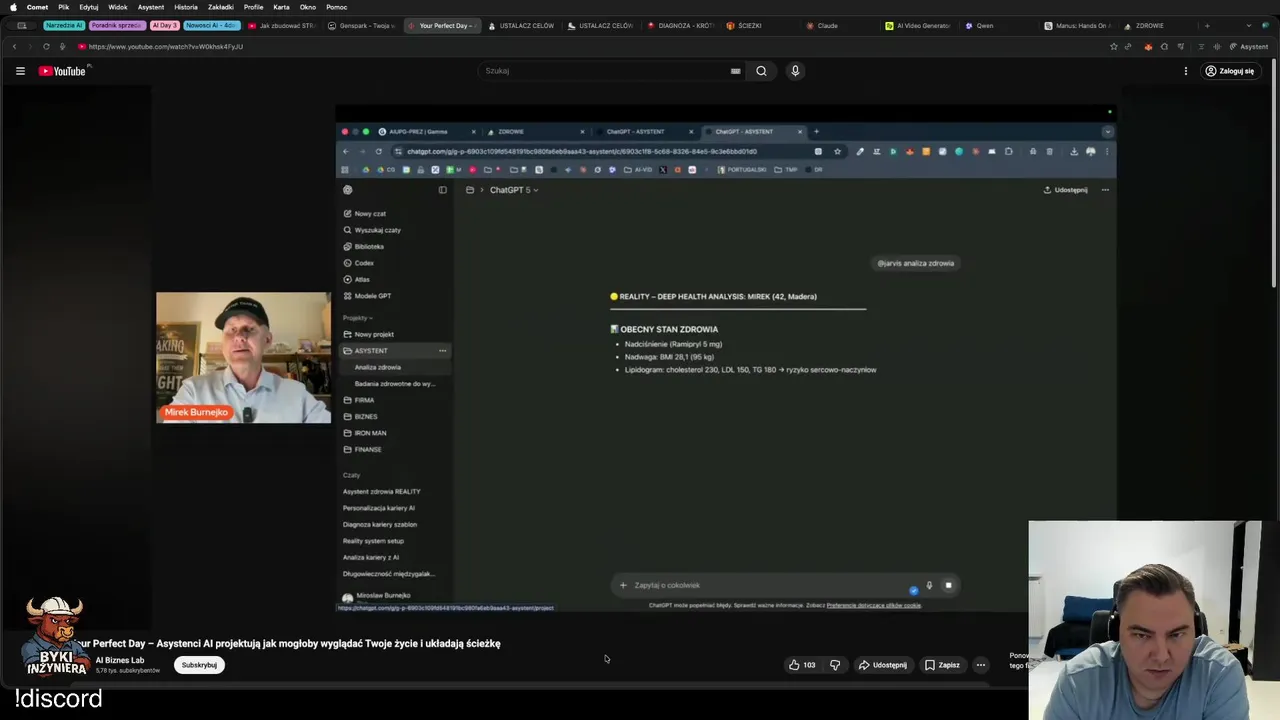Screen dimensions: 1280x720
Task: Like the video with thumbs up
Action: [802, 665]
